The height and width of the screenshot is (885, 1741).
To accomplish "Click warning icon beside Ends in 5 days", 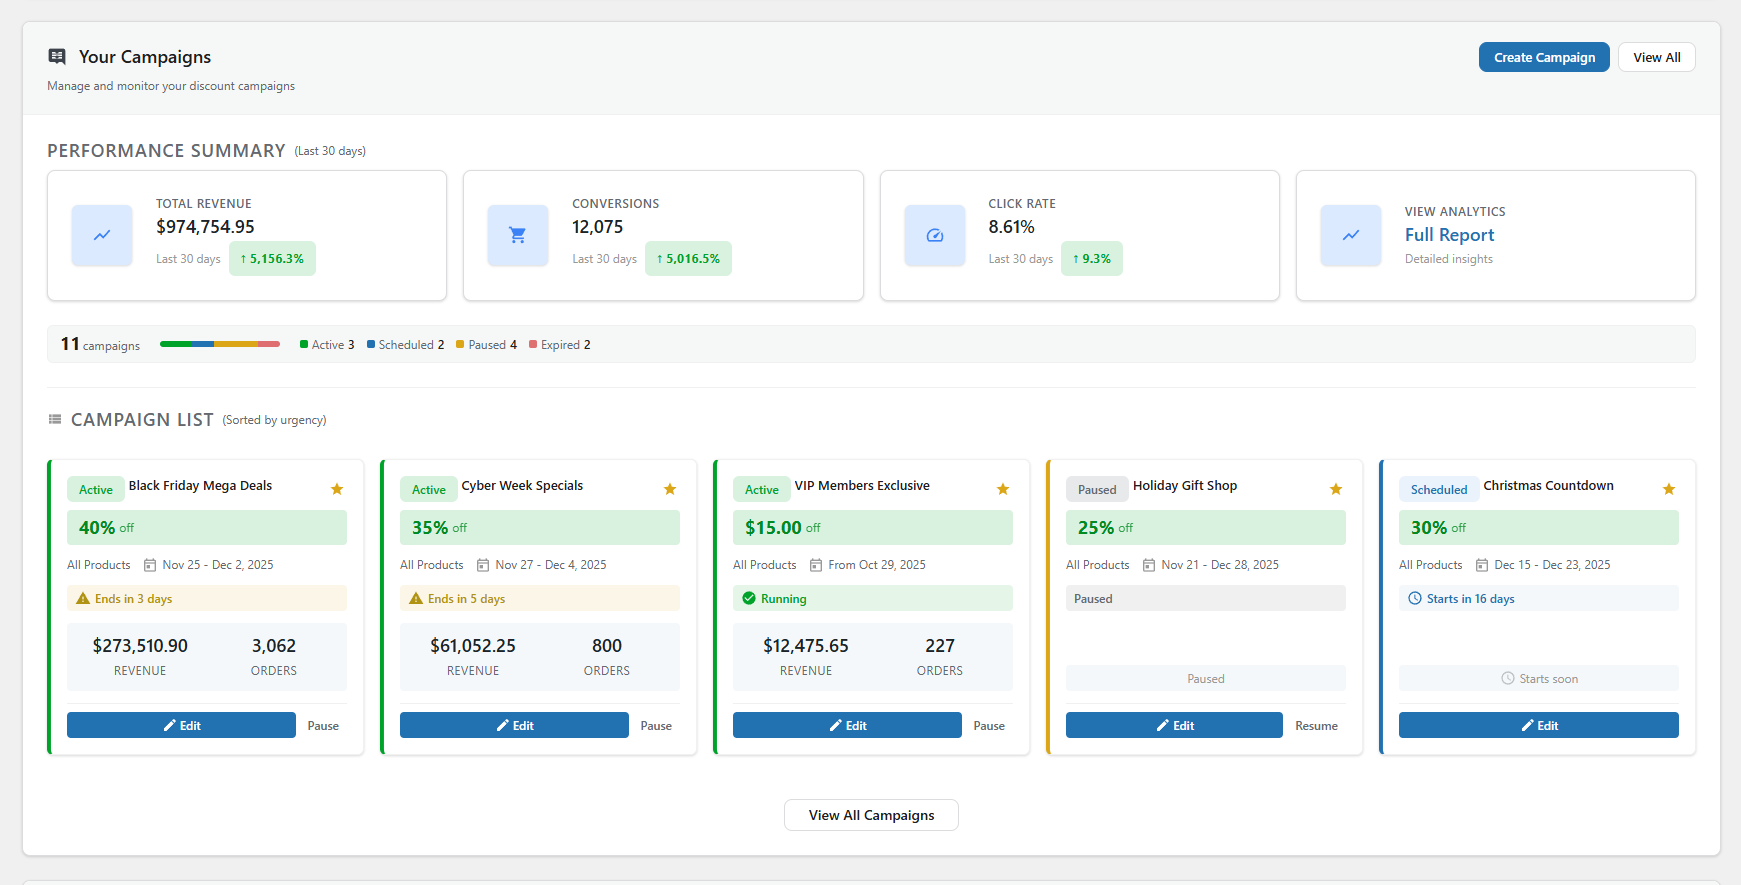I will [416, 598].
